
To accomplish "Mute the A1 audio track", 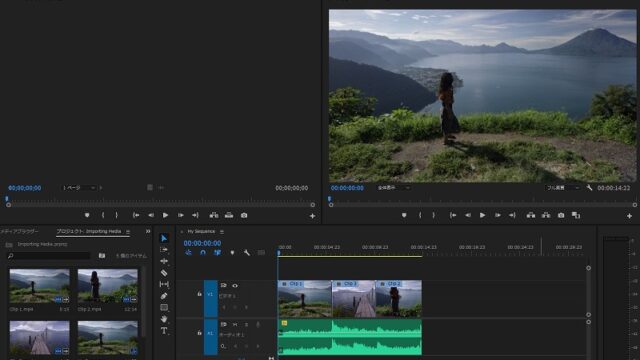I will (x=235, y=325).
